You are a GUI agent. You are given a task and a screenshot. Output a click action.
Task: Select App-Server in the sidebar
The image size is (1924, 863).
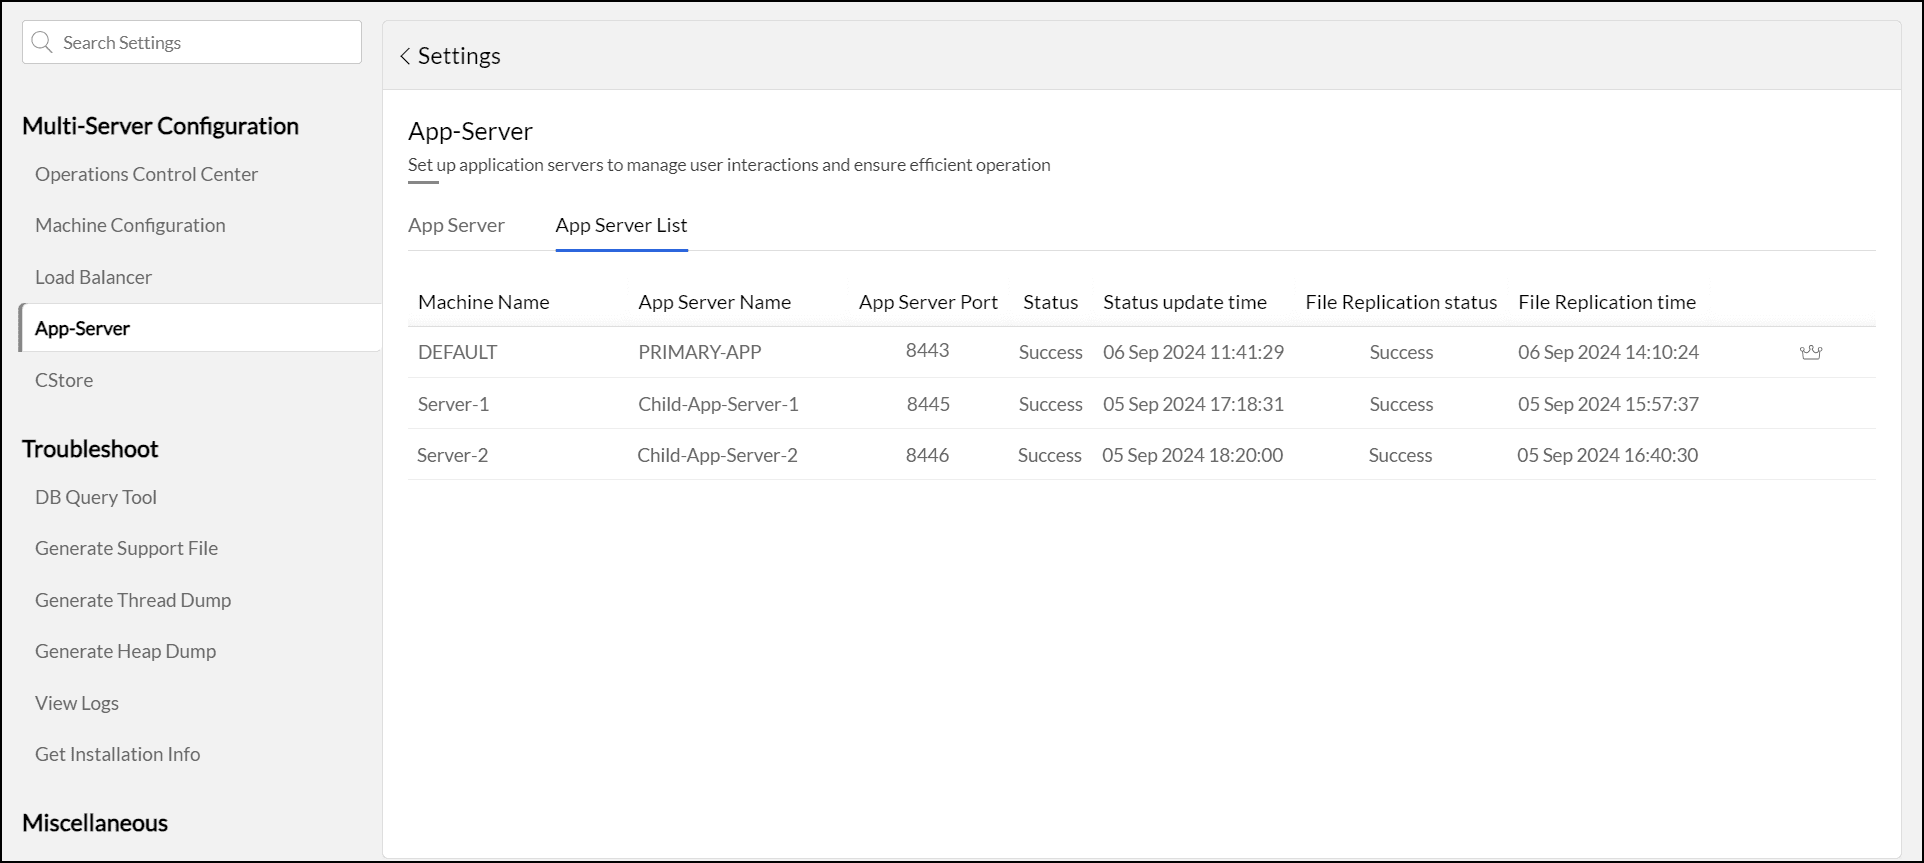click(x=82, y=328)
